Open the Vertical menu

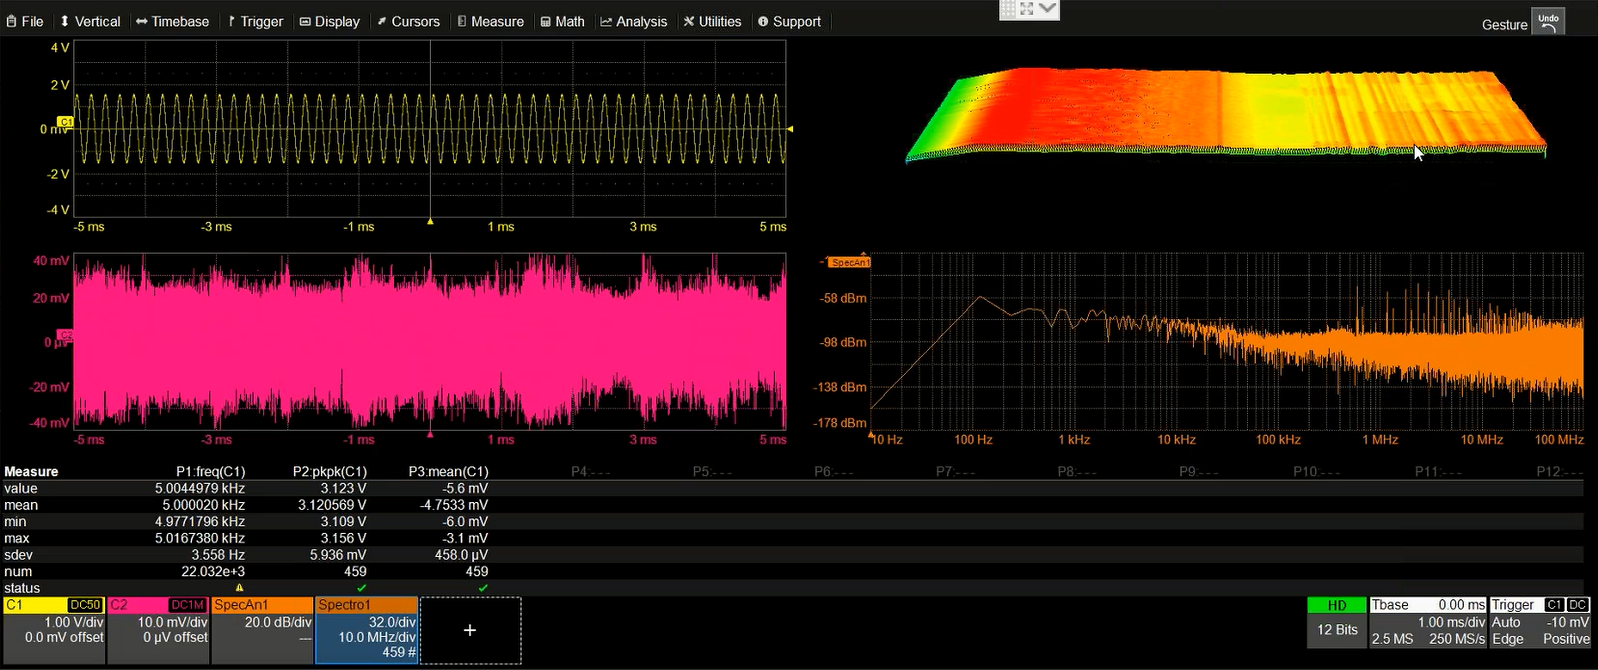click(x=90, y=21)
